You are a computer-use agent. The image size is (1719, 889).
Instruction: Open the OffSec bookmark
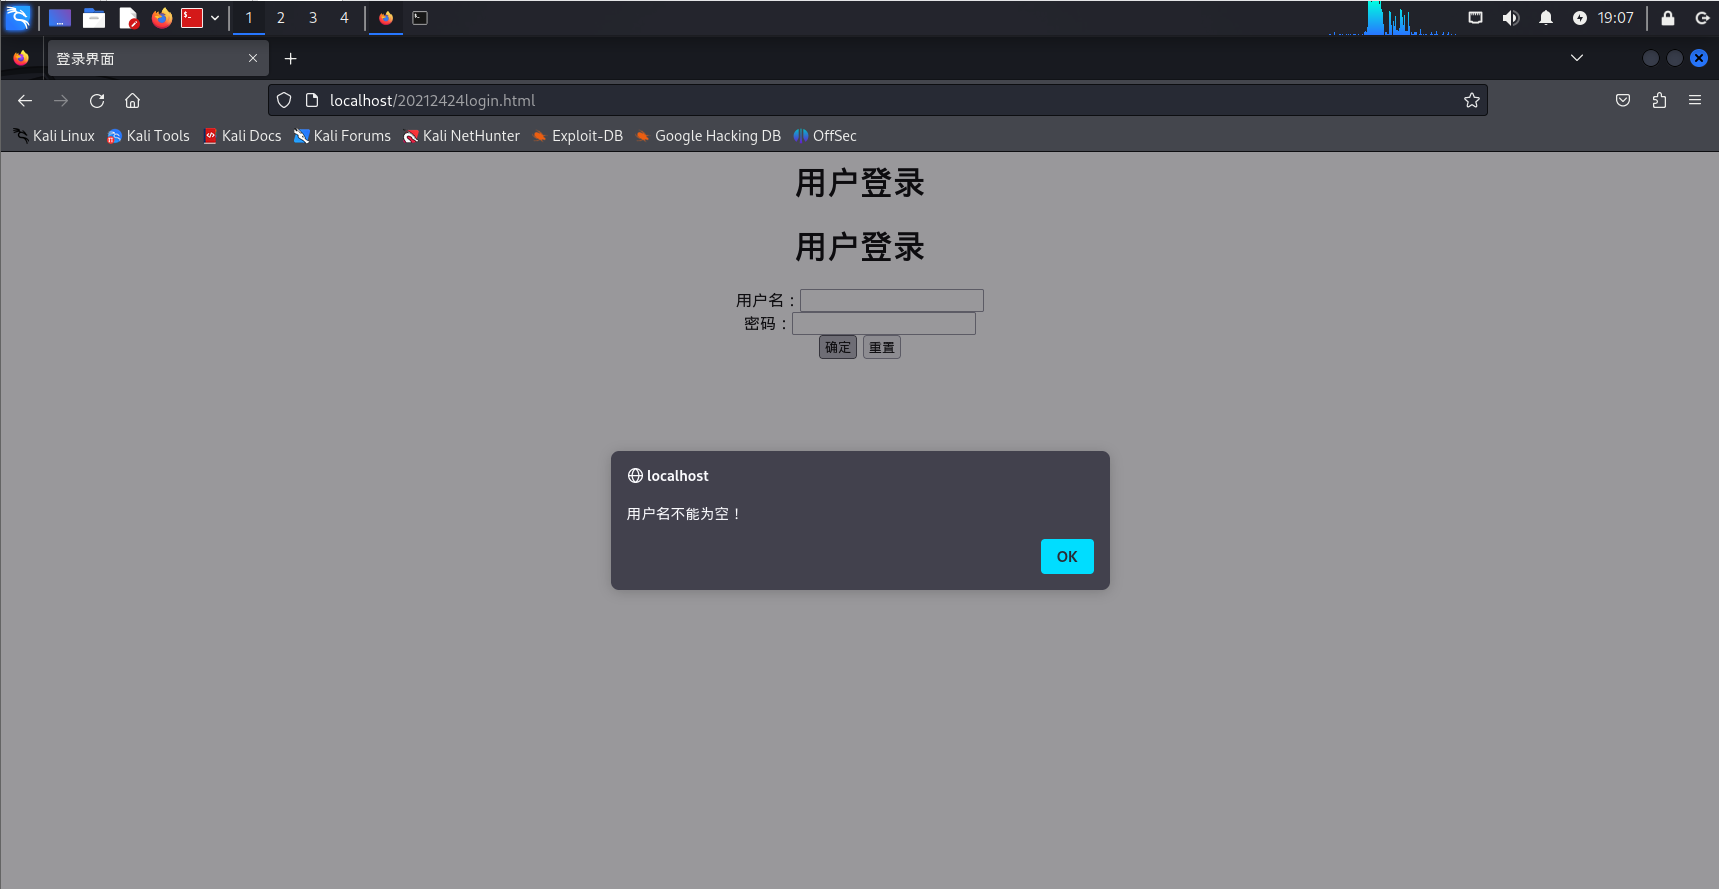(825, 136)
